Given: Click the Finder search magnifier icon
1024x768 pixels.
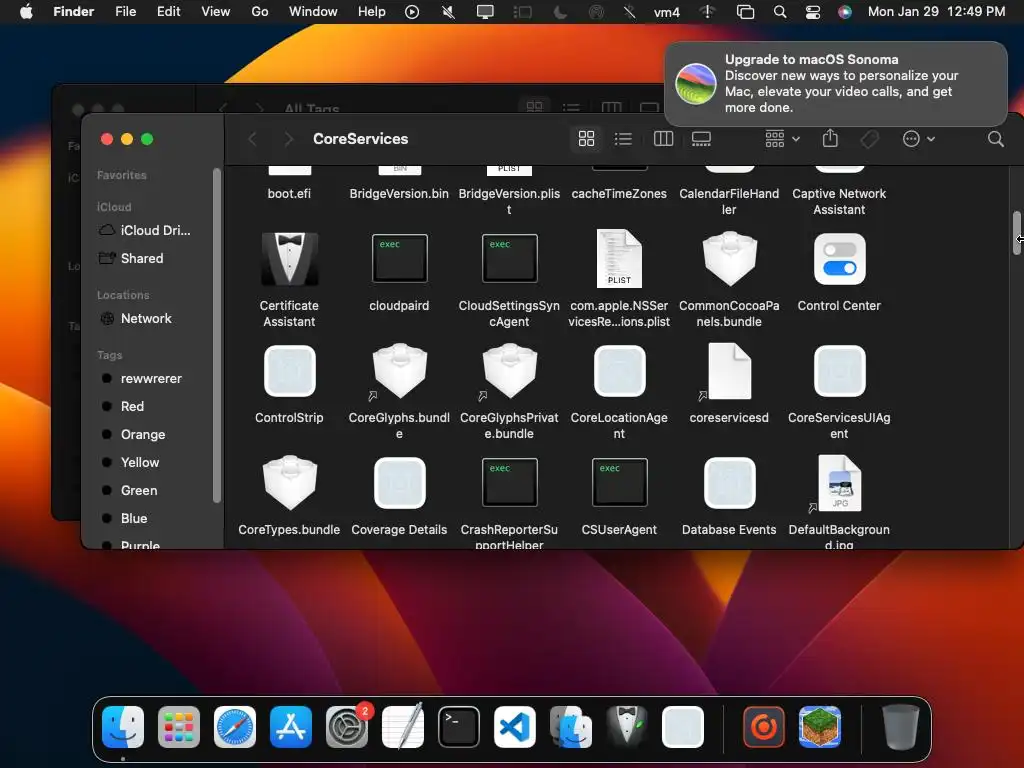Looking at the screenshot, I should click(x=995, y=138).
